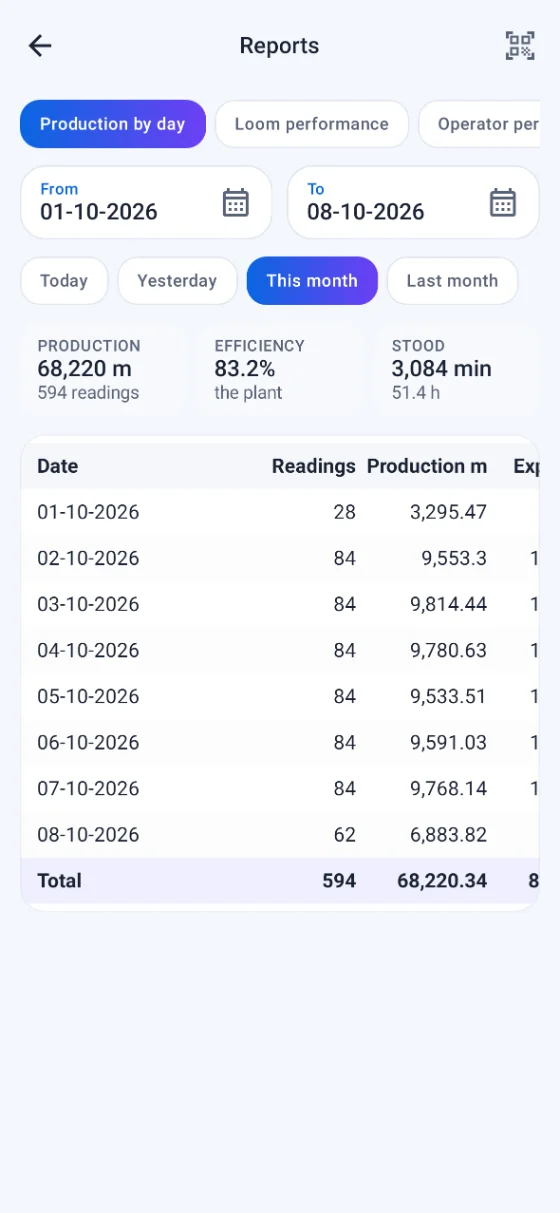Open the Production summary card
The height and width of the screenshot is (1213, 560).
point(103,369)
